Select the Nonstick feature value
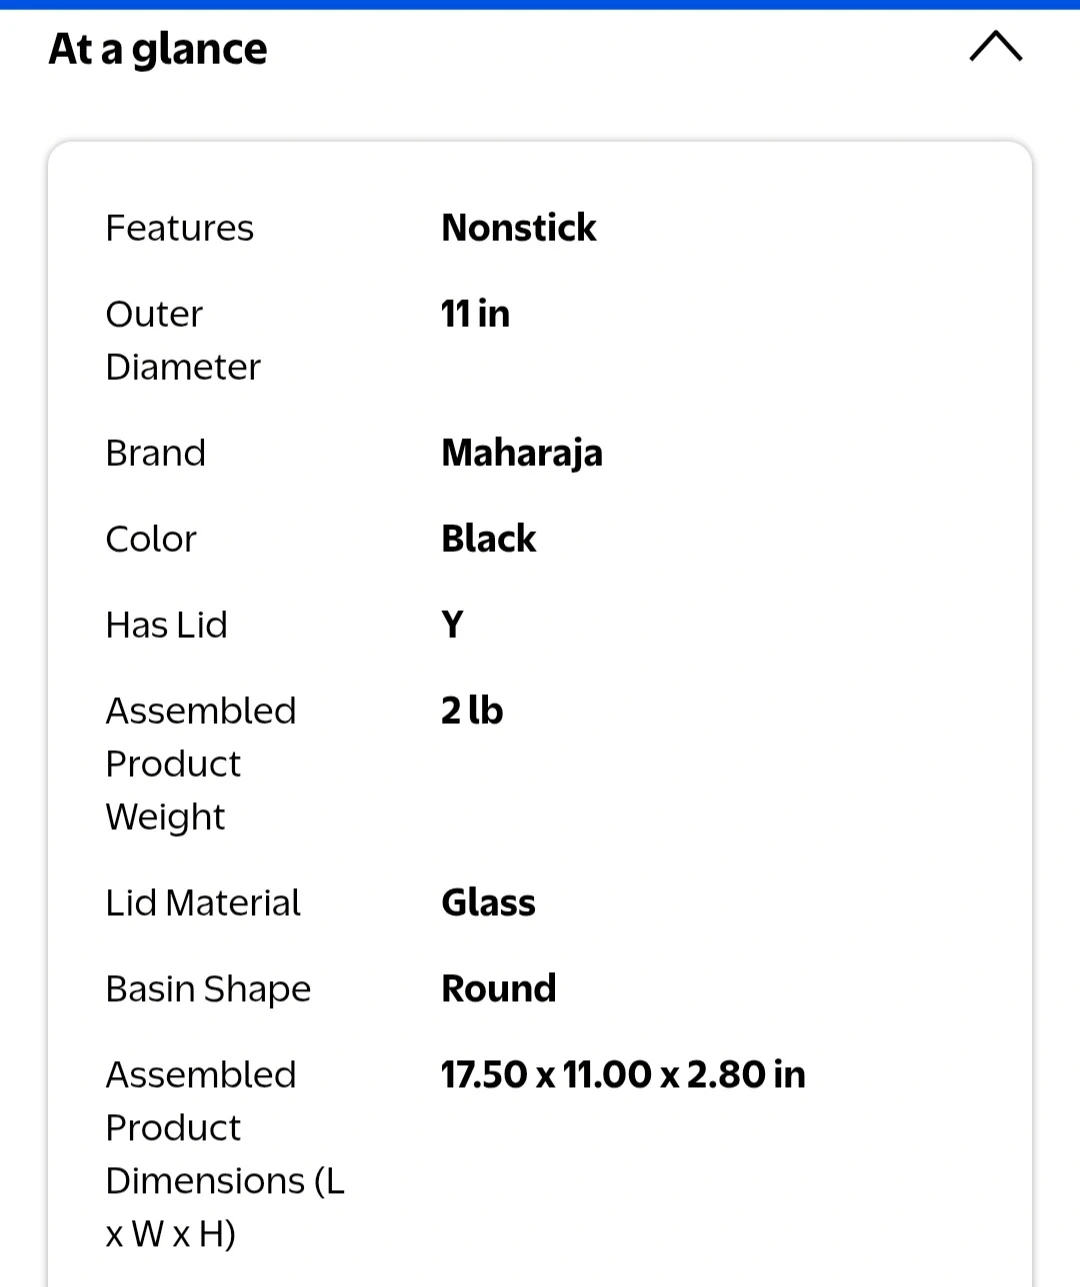 (x=518, y=228)
